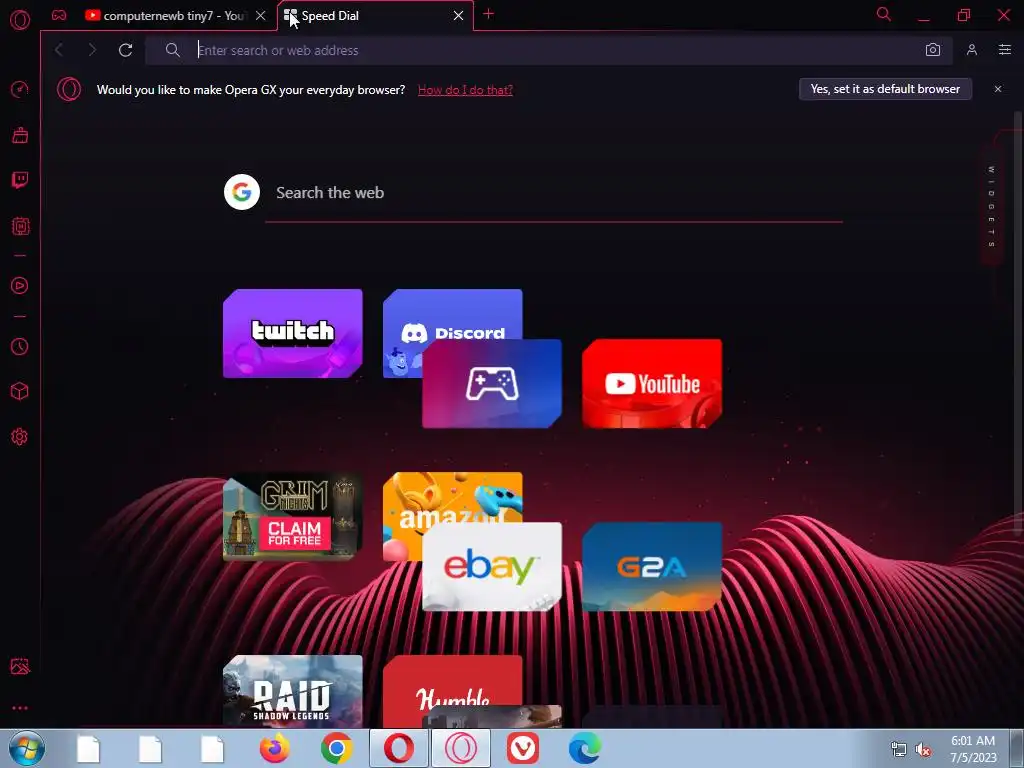Open the 'How do I do that?' link
The width and height of the screenshot is (1024, 768).
click(465, 90)
